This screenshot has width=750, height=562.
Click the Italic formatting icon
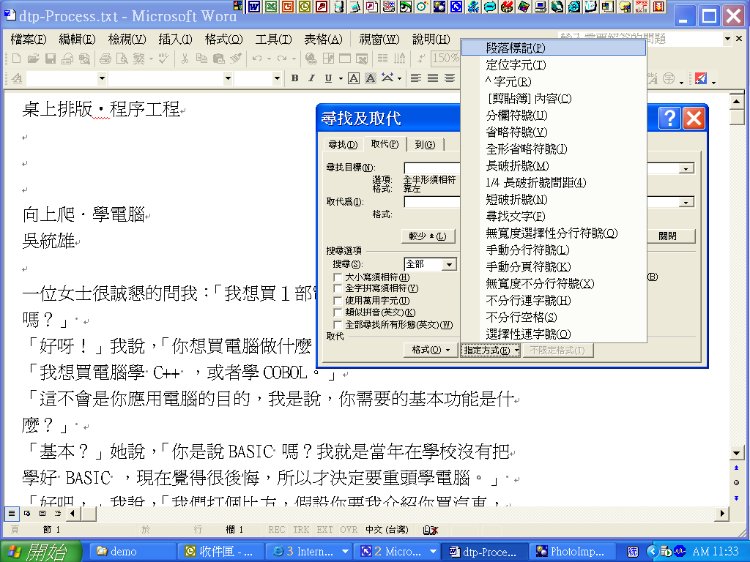click(x=311, y=79)
